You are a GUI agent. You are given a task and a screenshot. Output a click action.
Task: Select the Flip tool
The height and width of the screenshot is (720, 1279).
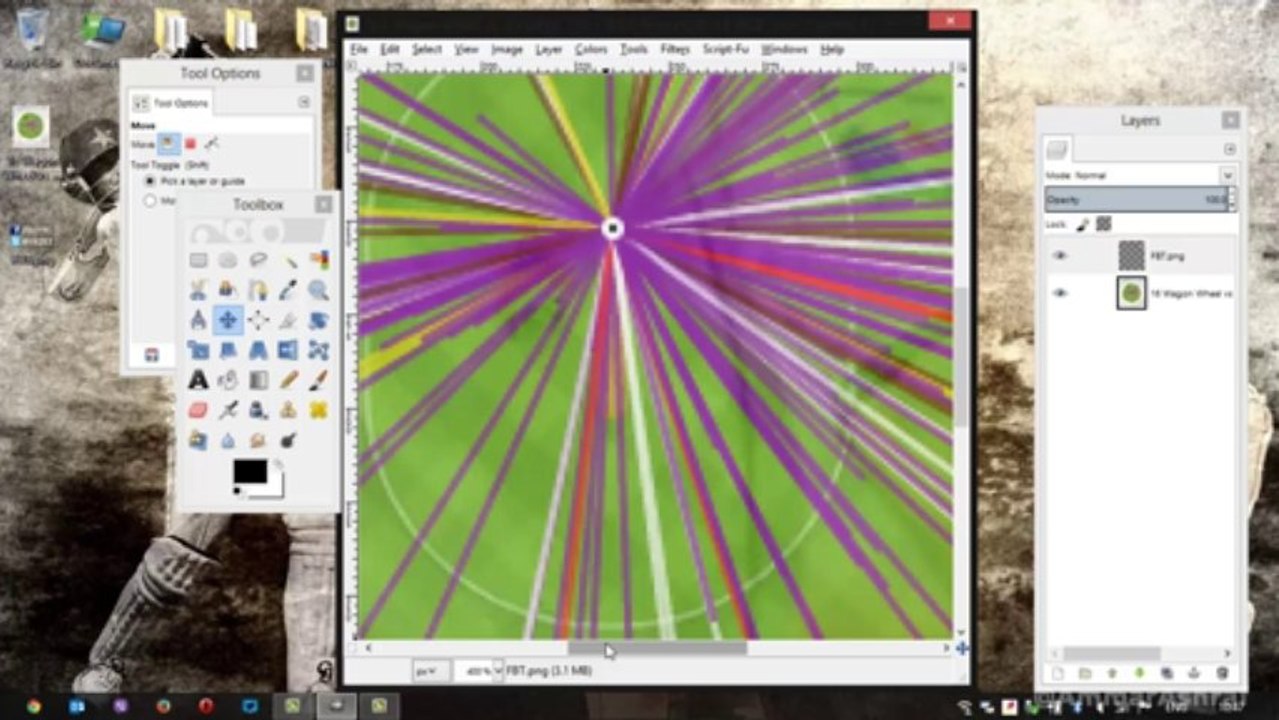288,350
